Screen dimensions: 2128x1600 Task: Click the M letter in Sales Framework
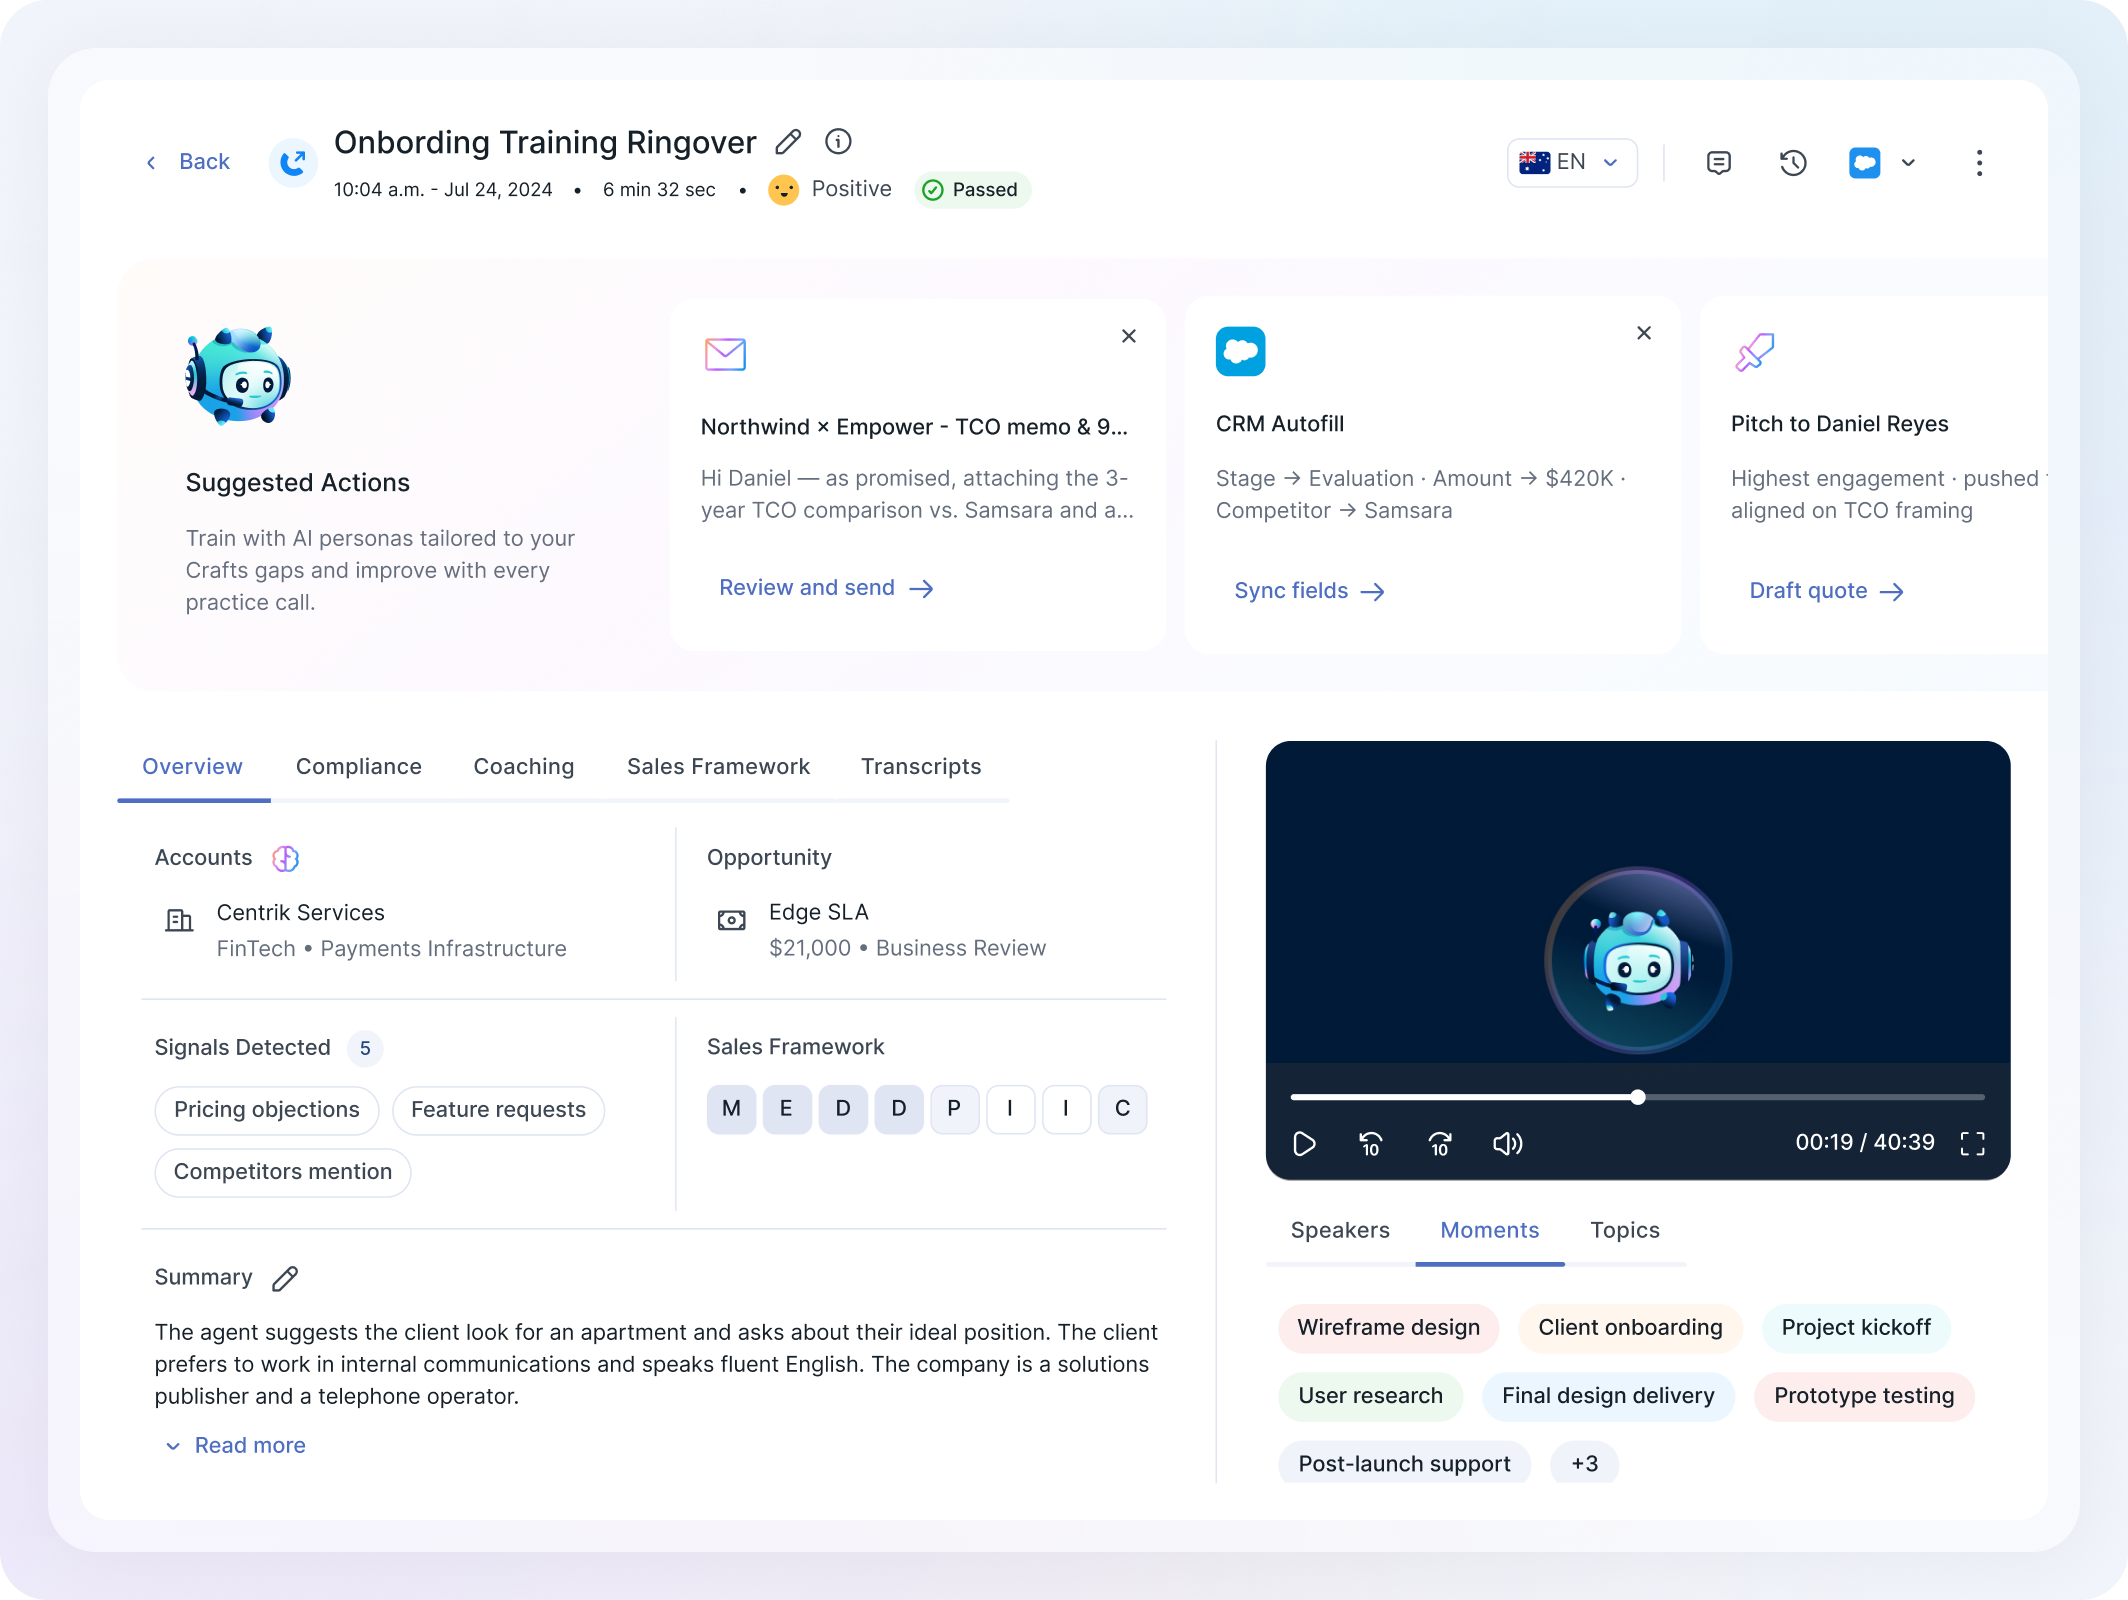(731, 1109)
